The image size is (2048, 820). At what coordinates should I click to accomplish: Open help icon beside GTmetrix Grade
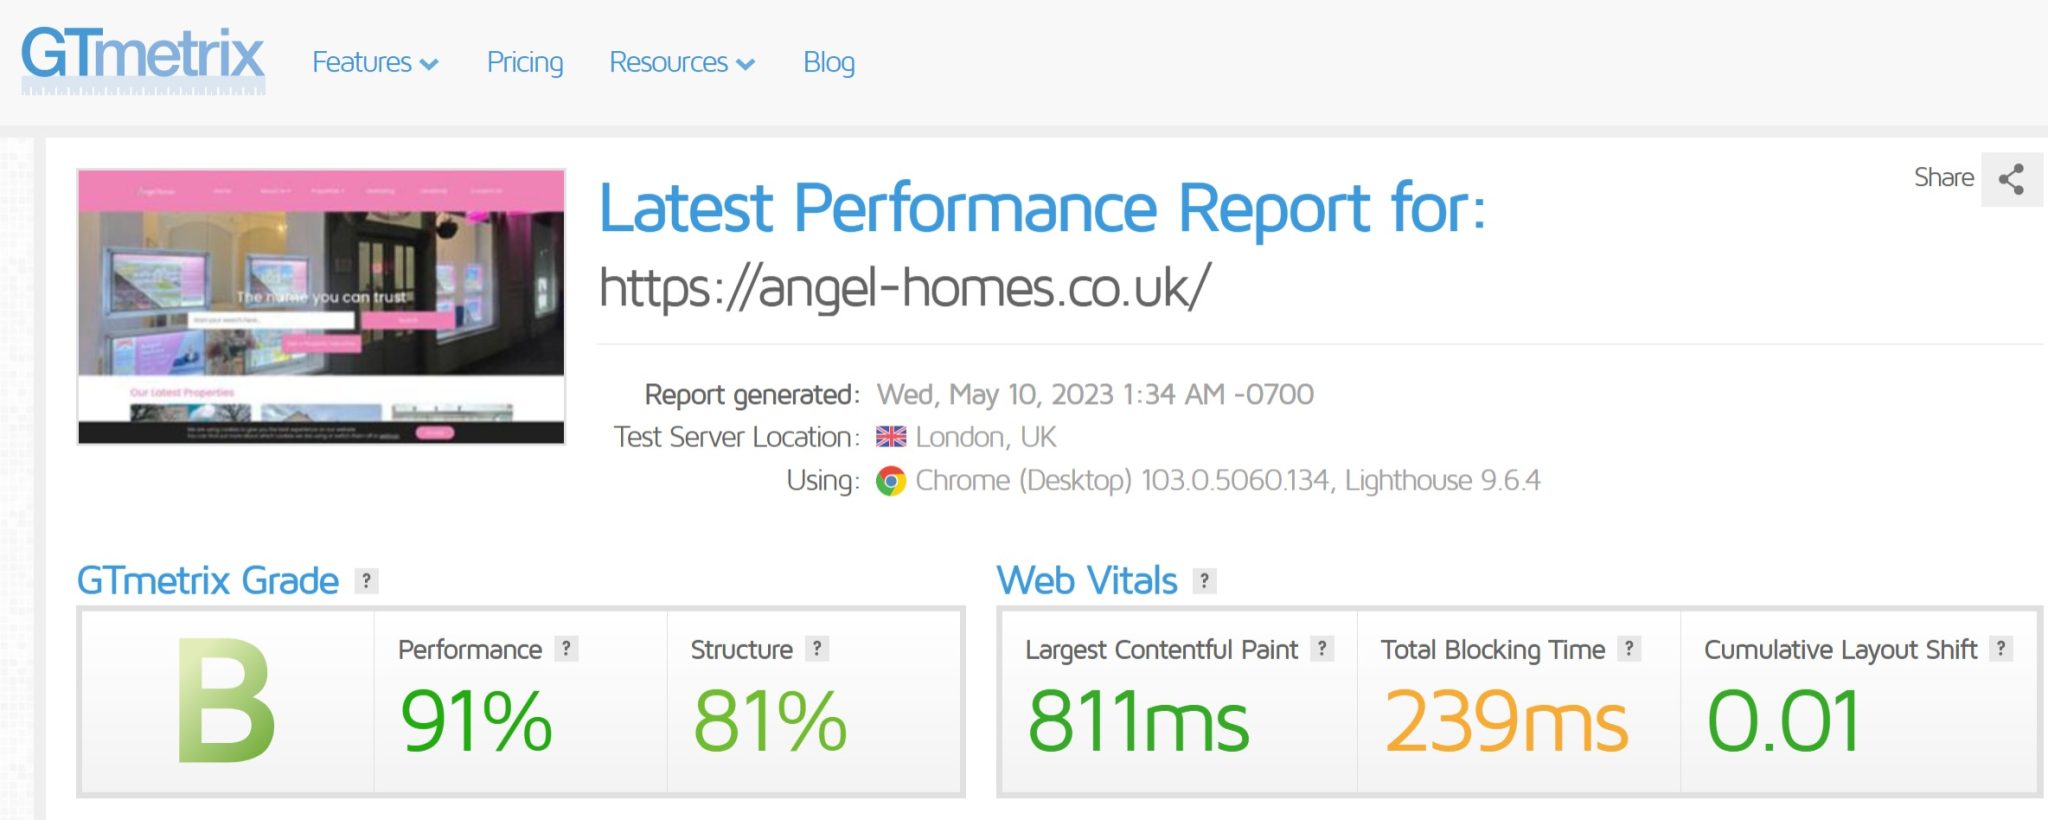point(367,581)
